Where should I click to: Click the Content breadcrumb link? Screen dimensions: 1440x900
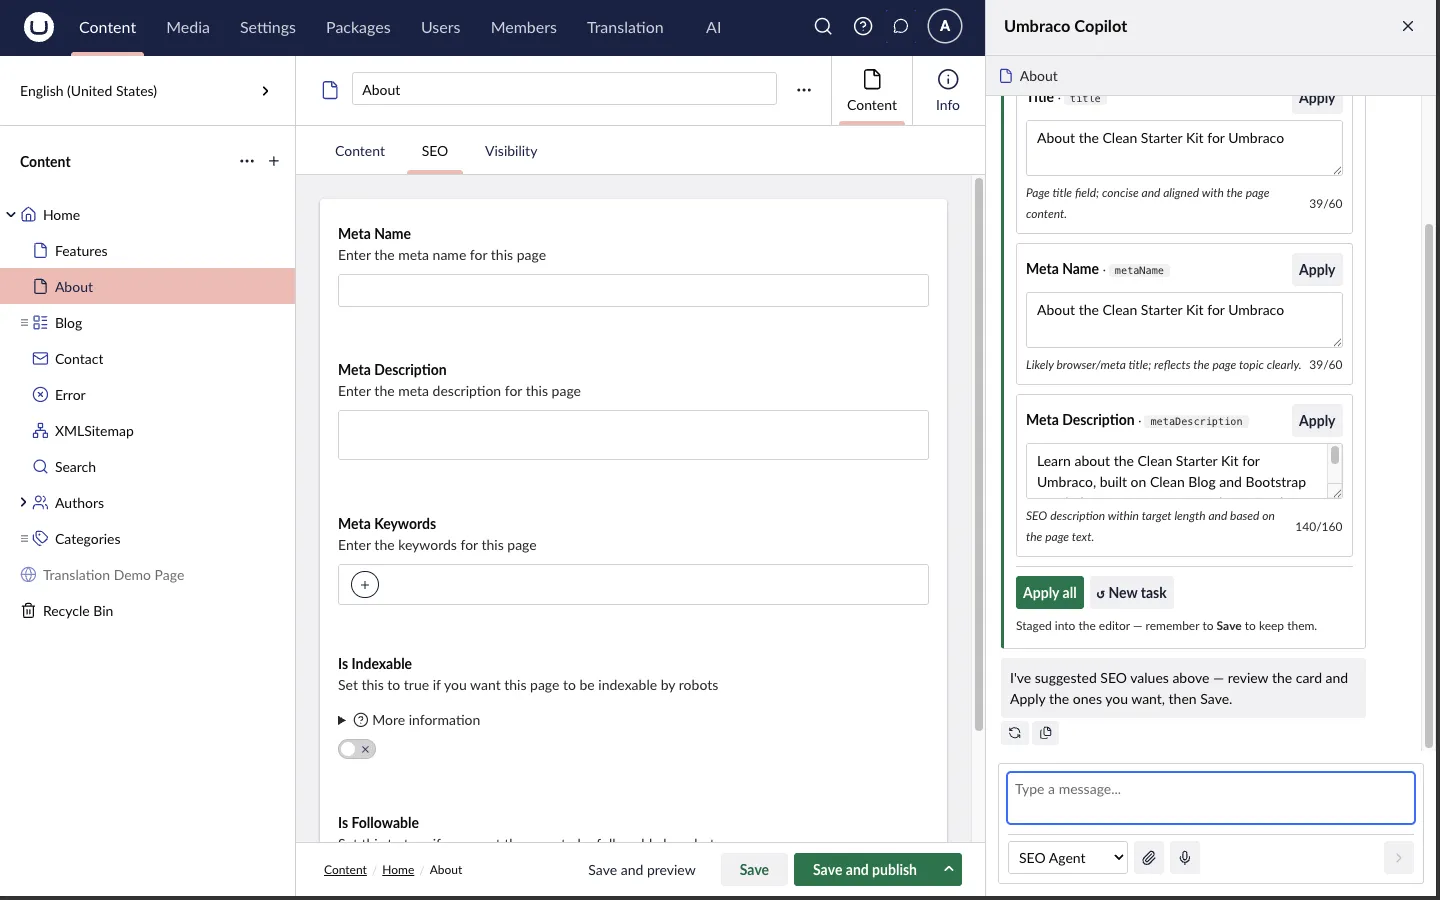345,870
